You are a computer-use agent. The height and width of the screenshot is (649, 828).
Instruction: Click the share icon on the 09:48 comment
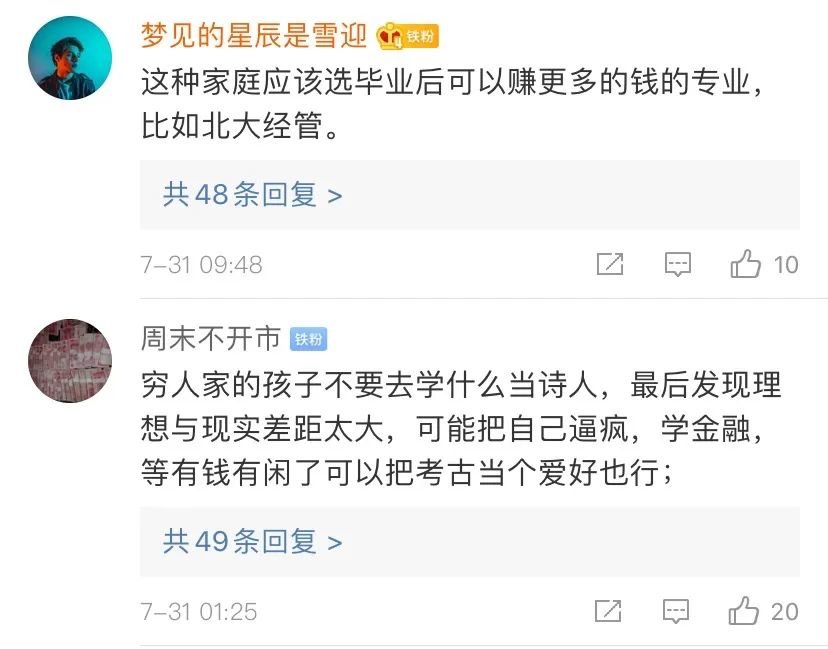pos(610,264)
